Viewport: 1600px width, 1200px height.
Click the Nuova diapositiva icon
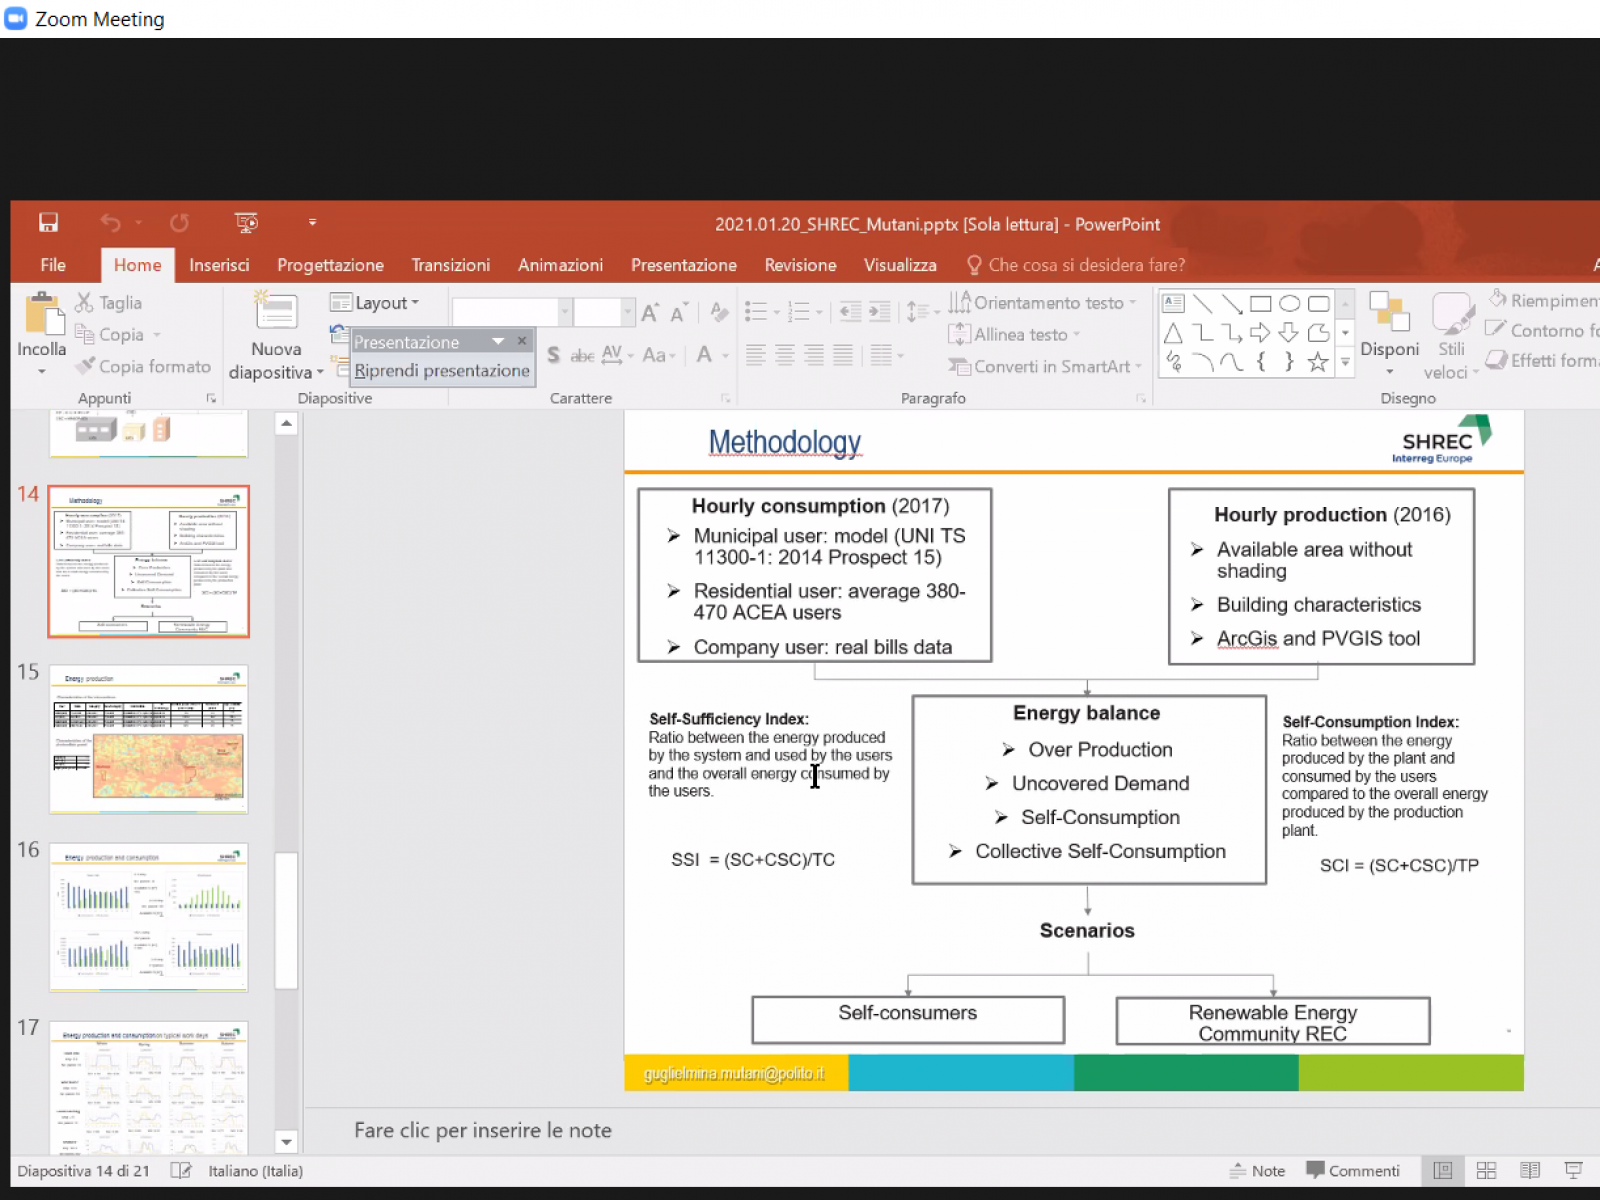click(x=276, y=313)
